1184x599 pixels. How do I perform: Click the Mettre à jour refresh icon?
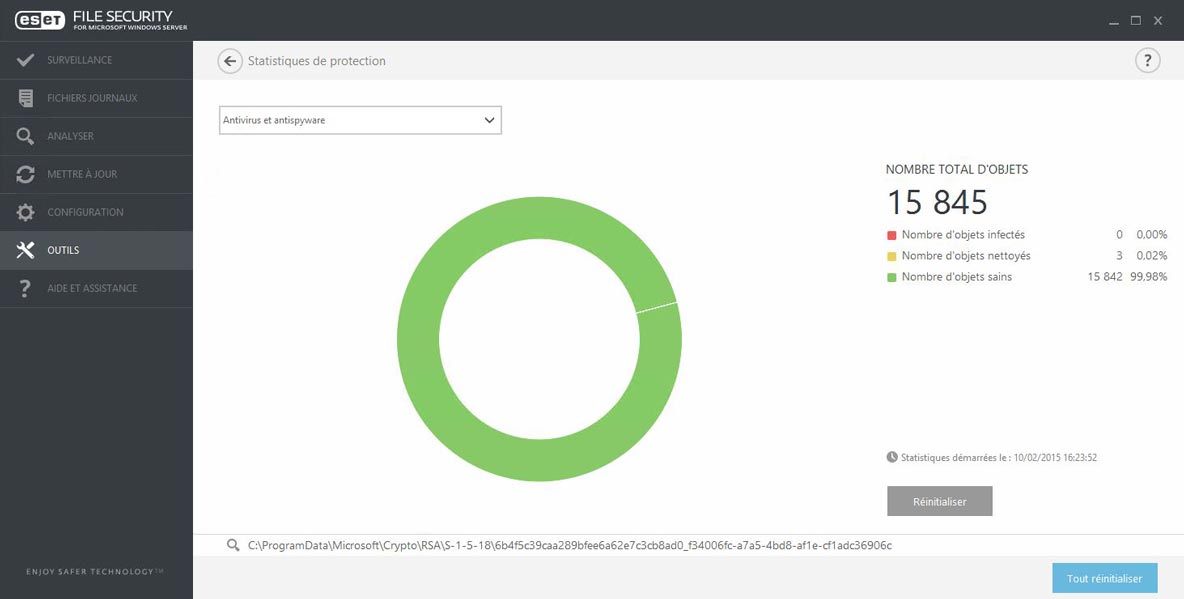click(x=26, y=174)
